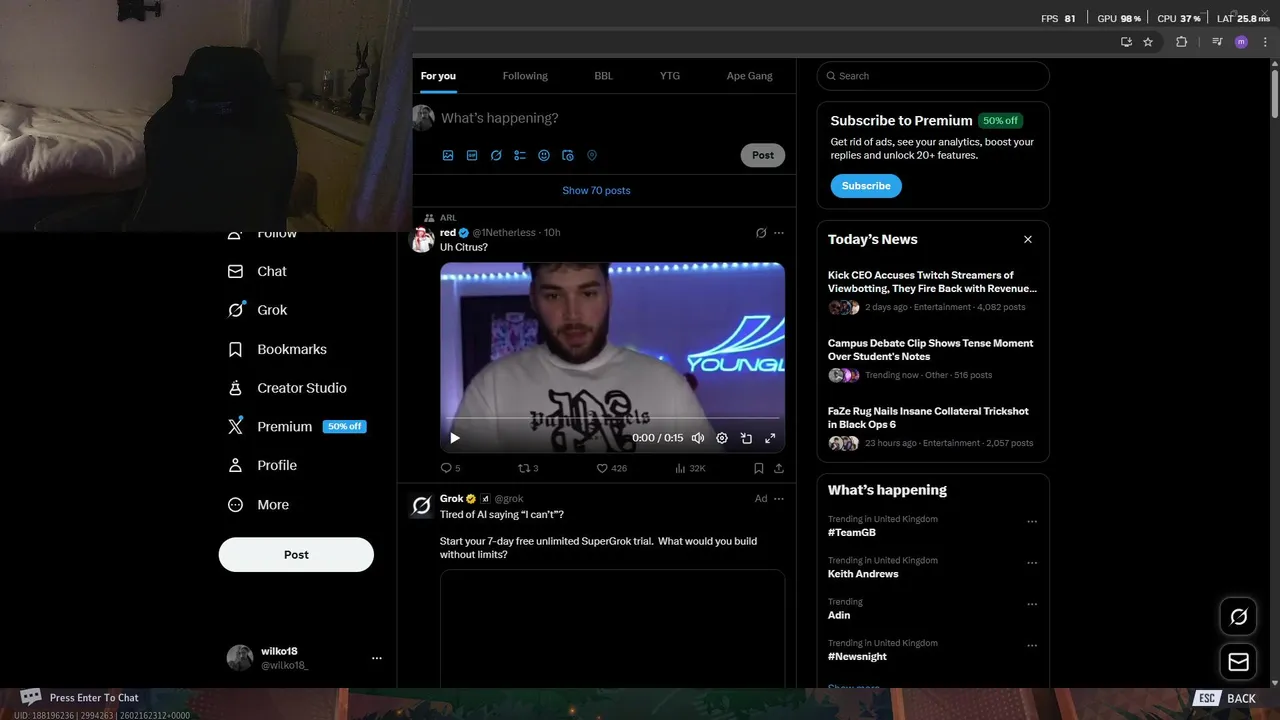Screen dimensions: 1280x720
Task: Open browser extensions puzzle icon
Action: coord(1182,42)
